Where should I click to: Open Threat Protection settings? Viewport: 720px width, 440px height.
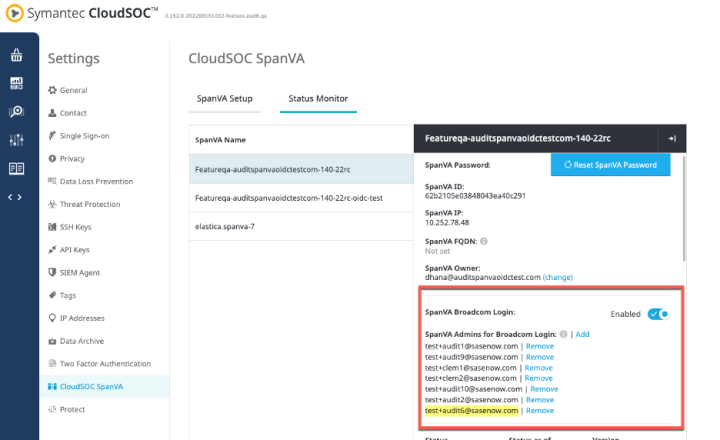90,204
